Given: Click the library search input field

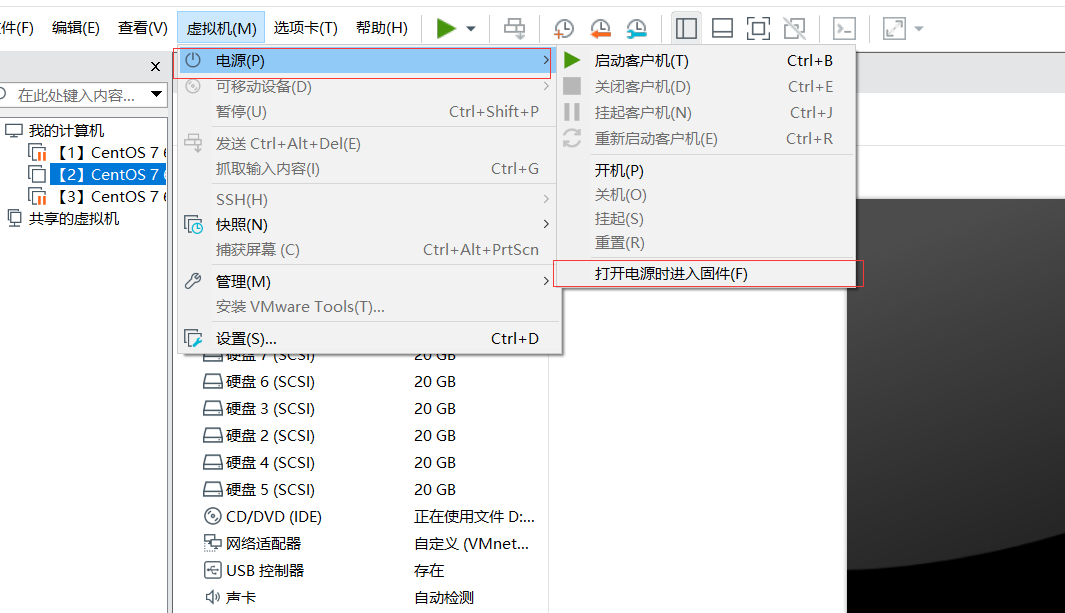Looking at the screenshot, I should [x=75, y=93].
